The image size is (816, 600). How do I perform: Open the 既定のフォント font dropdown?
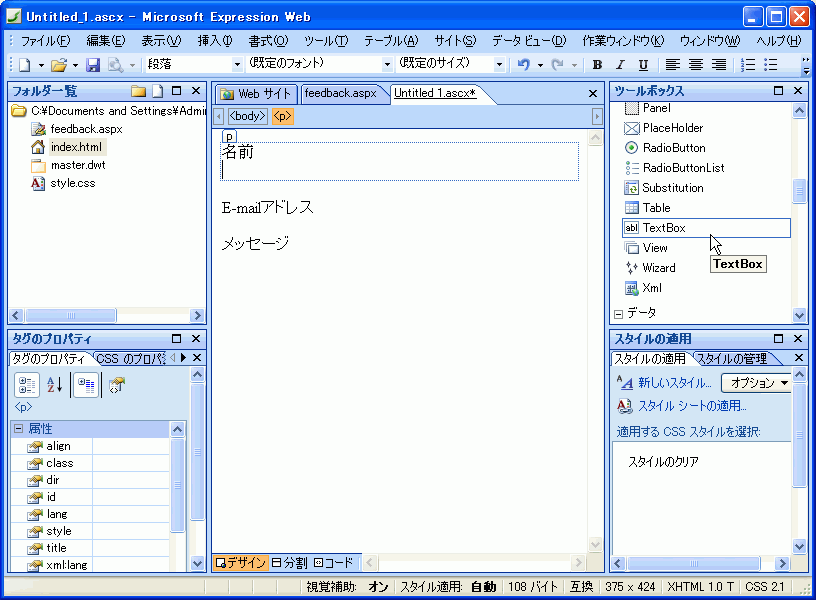pyautogui.click(x=387, y=65)
